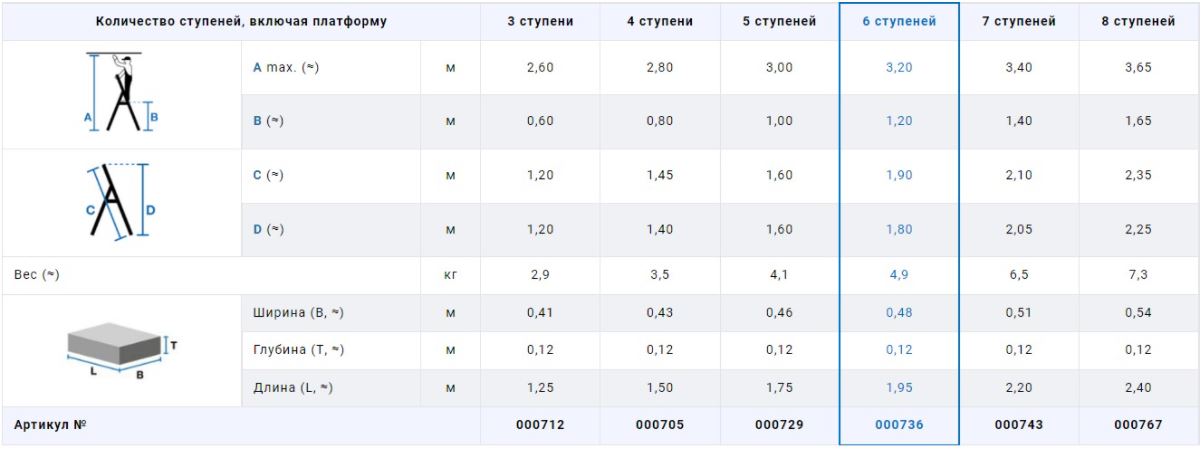Click the Глубина (T, ≈) row label
Viewport: 1202px width, 449px height.
point(299,350)
